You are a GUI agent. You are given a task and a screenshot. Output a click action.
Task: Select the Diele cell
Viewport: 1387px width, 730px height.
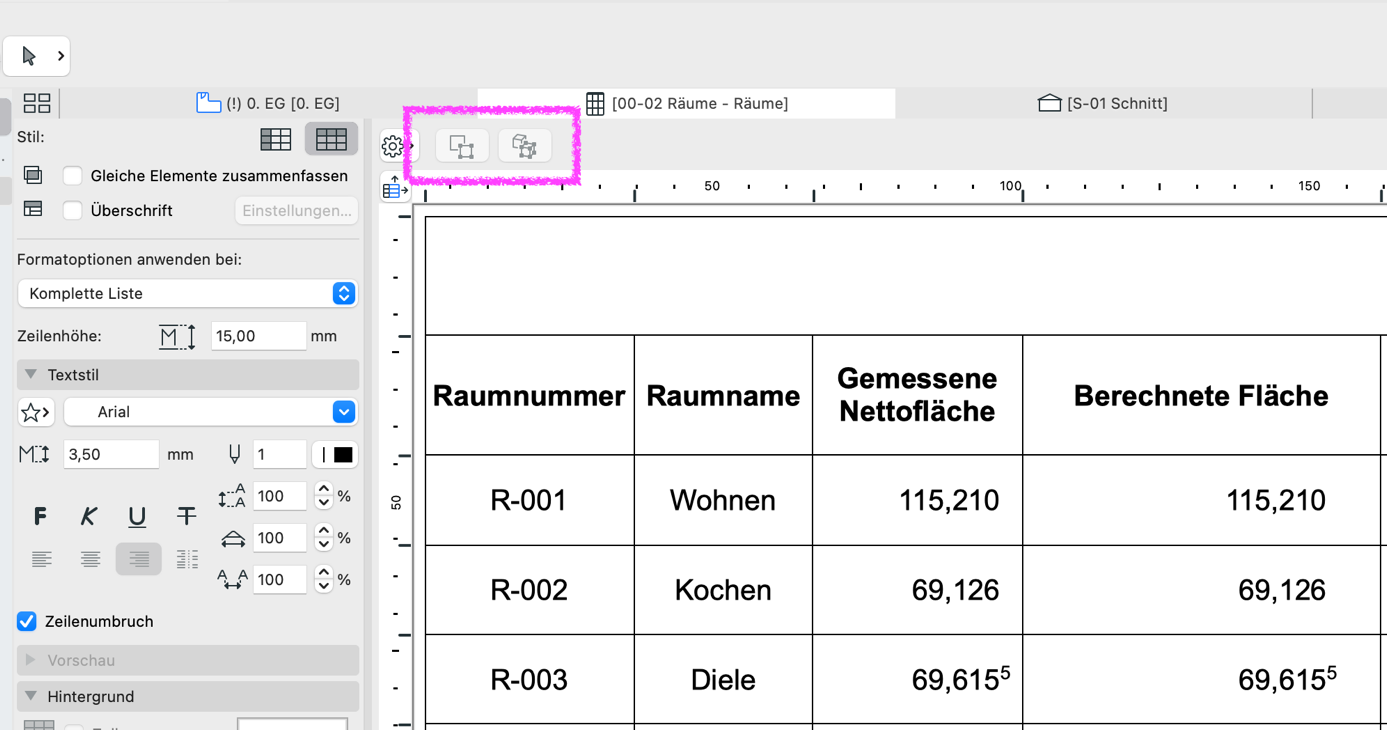[723, 680]
